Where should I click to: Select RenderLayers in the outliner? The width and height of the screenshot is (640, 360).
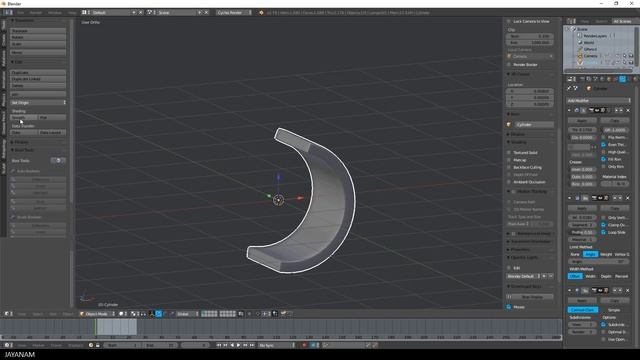595,36
